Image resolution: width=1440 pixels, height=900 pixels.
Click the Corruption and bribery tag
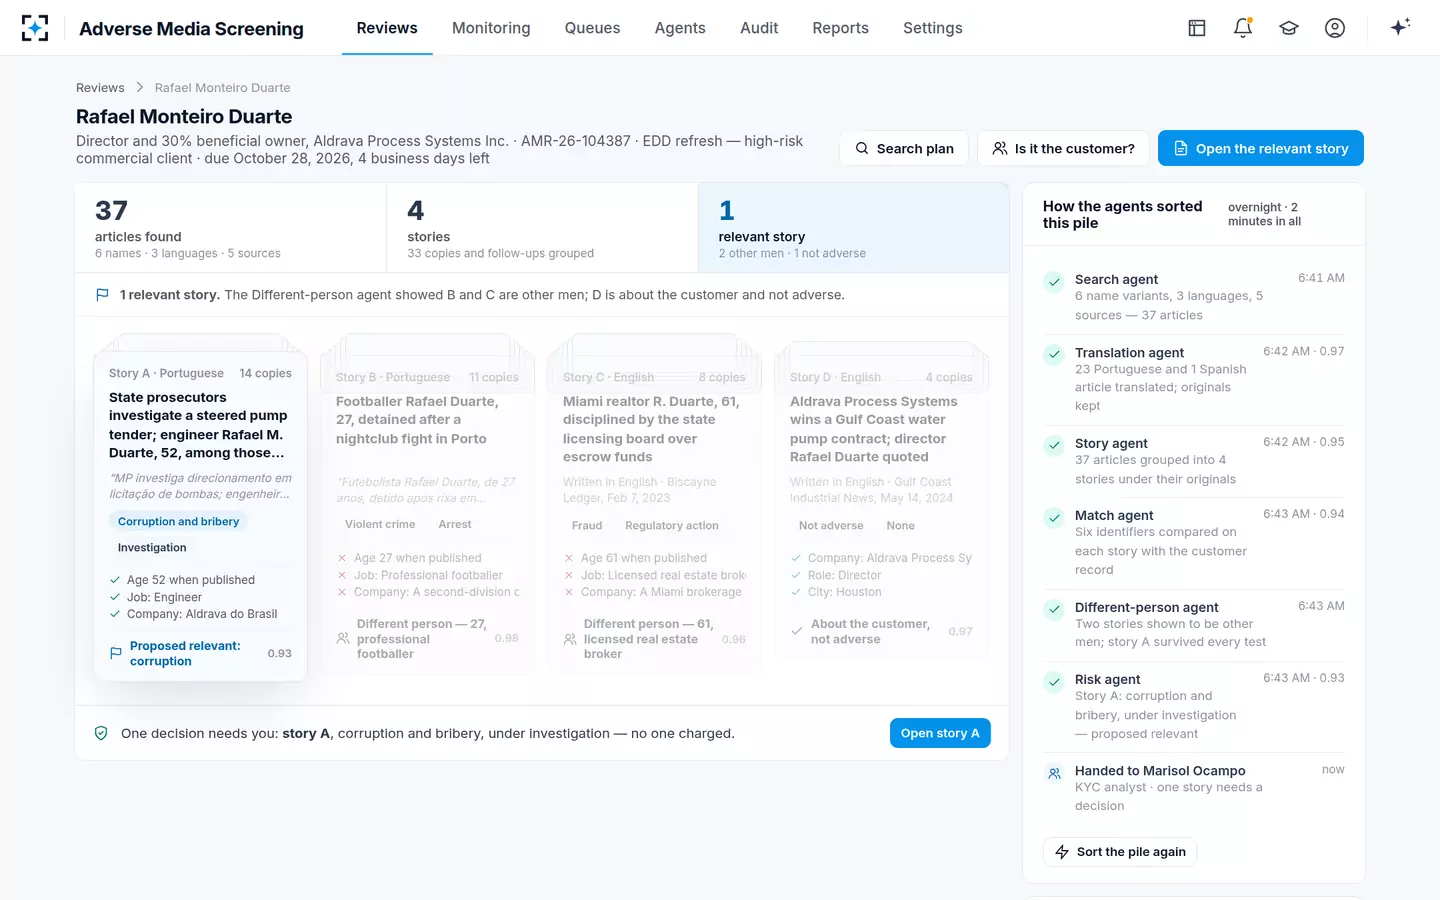178,521
